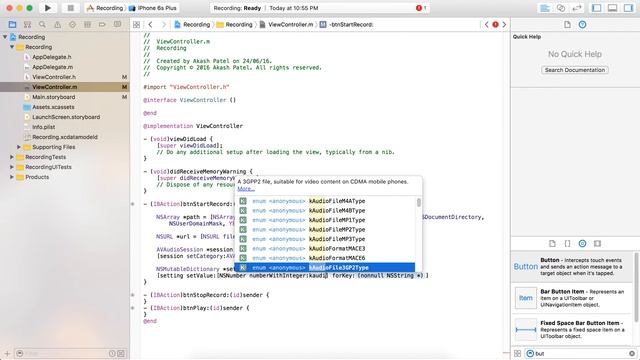The height and width of the screenshot is (360, 640).
Task: Choose the iPhone 6s Plus destination
Action: pyautogui.click(x=153, y=8)
